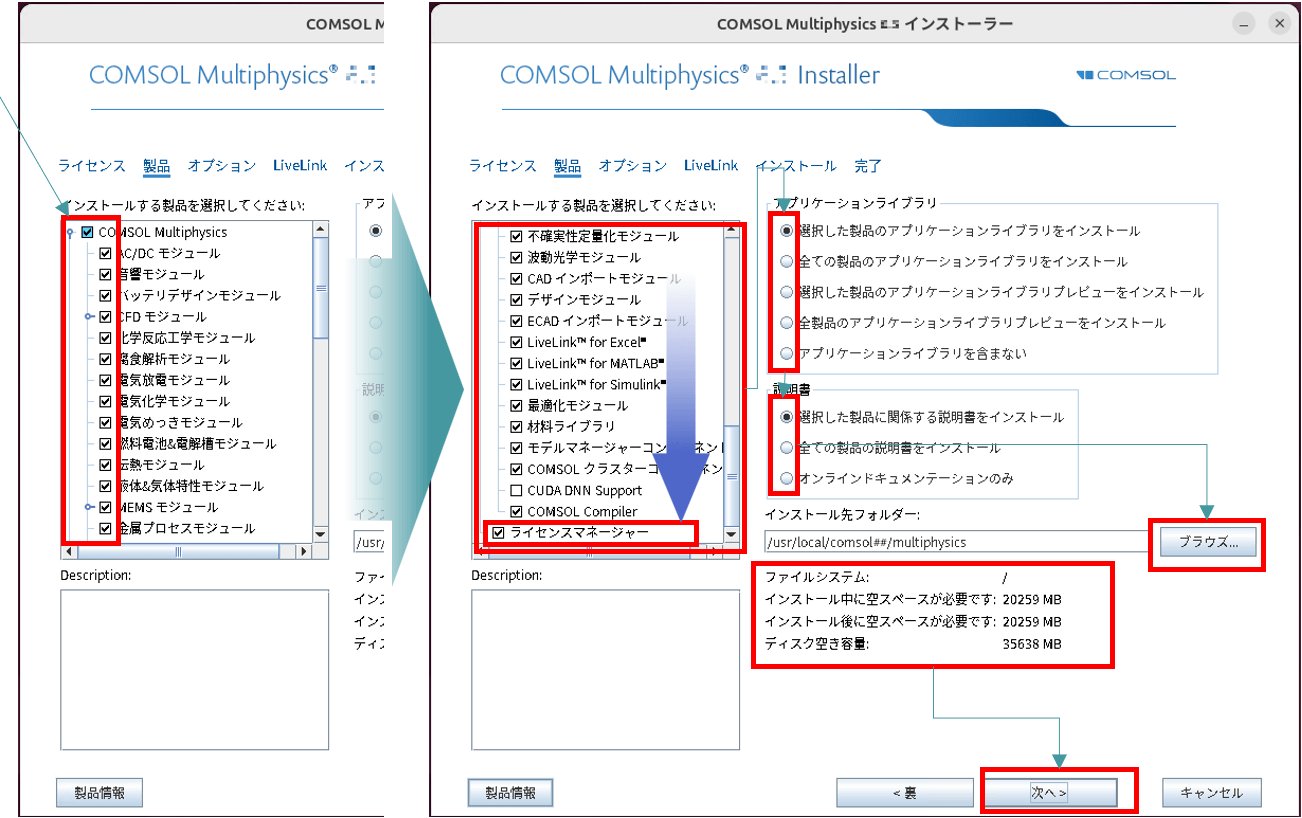This screenshot has width=1302, height=818.
Task: Expand the CFD モジュール tree node
Action: [x=90, y=316]
